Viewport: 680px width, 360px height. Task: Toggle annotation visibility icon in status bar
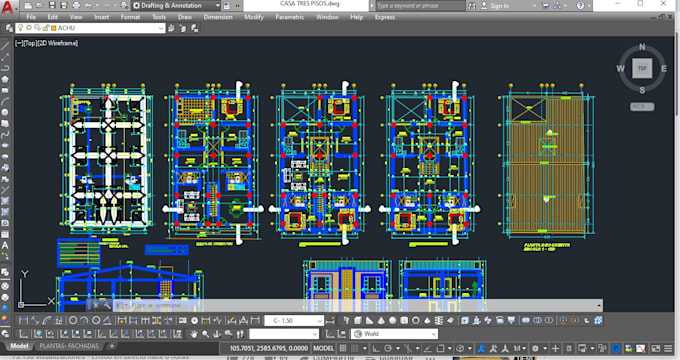[481, 348]
